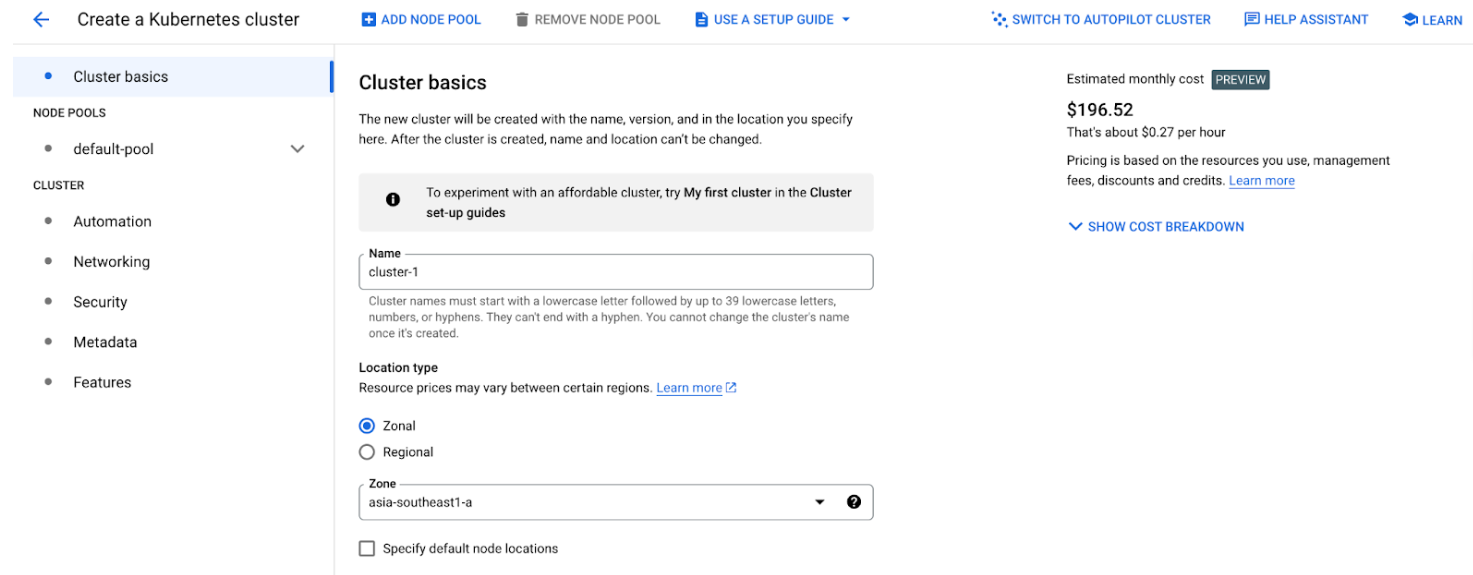Open Learn more link under Location type
The width and height of the screenshot is (1473, 575).
point(689,387)
